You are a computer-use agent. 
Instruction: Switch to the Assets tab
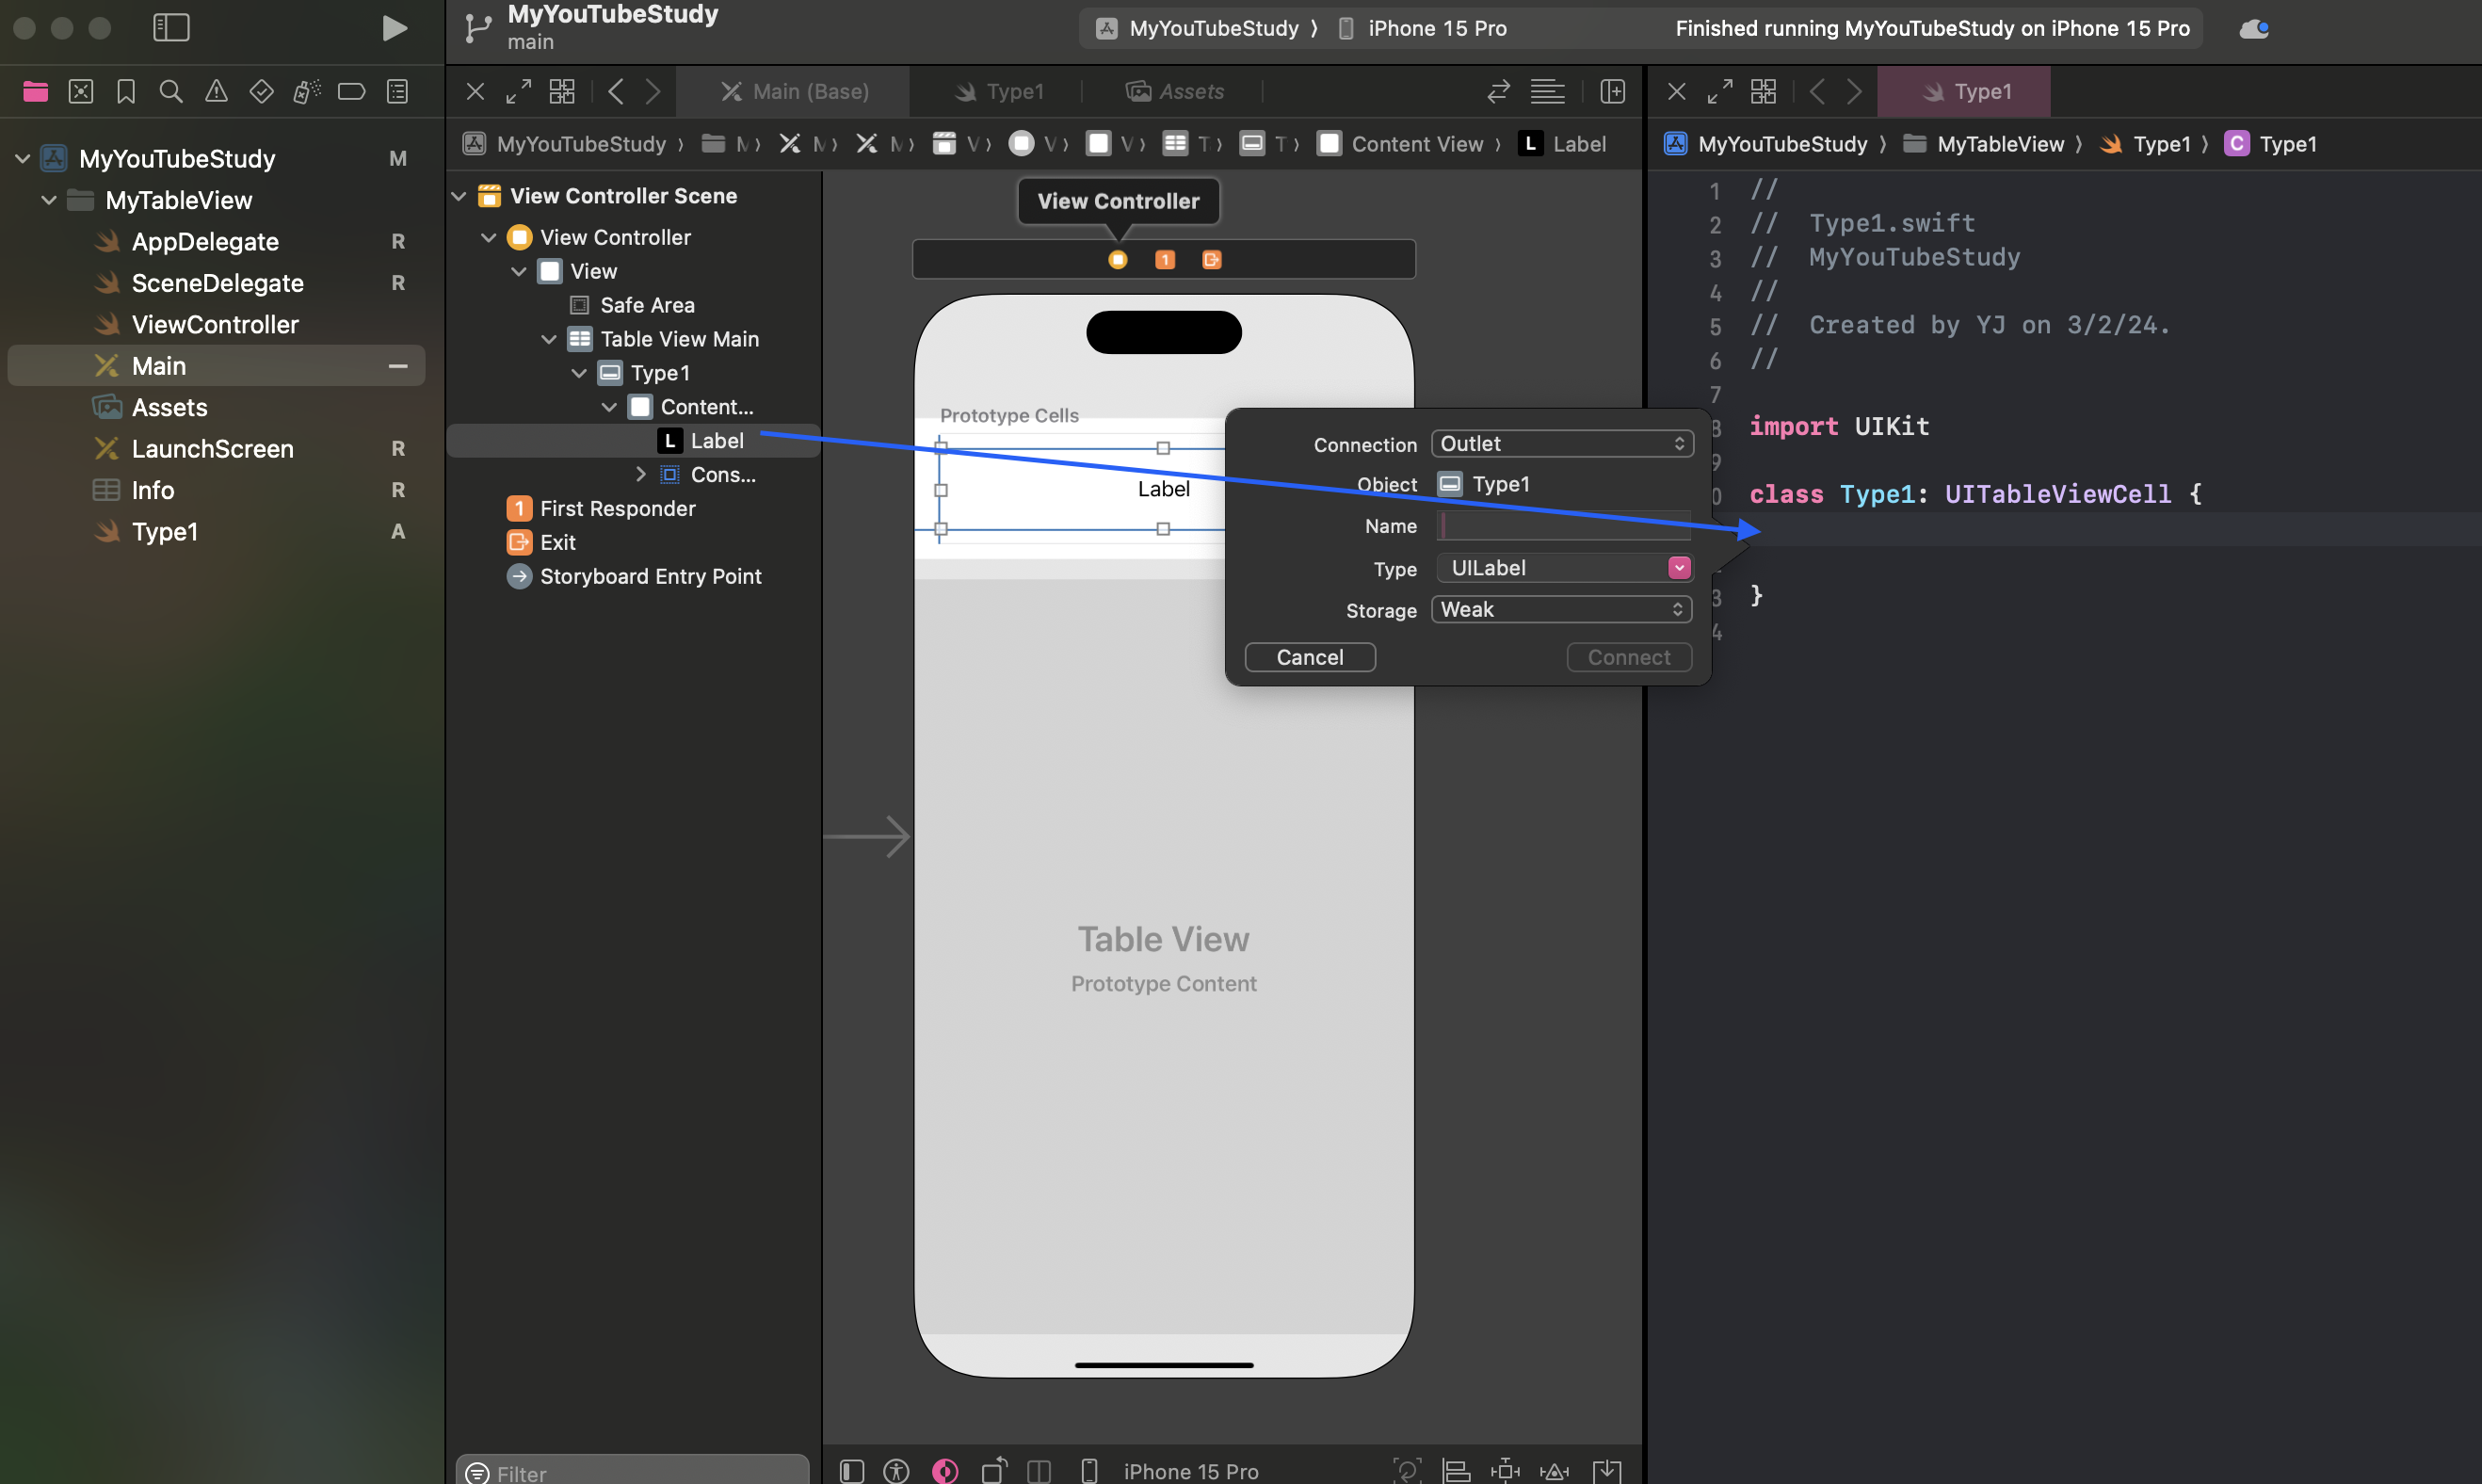pyautogui.click(x=1180, y=91)
